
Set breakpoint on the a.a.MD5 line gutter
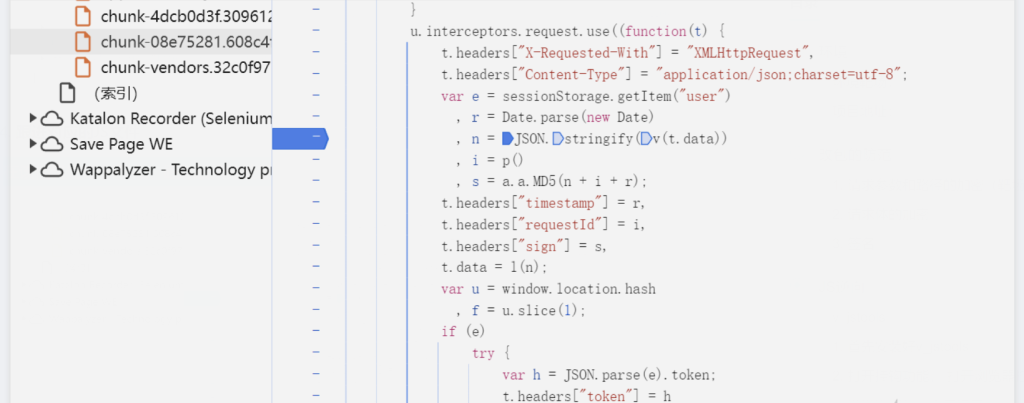pyautogui.click(x=316, y=181)
